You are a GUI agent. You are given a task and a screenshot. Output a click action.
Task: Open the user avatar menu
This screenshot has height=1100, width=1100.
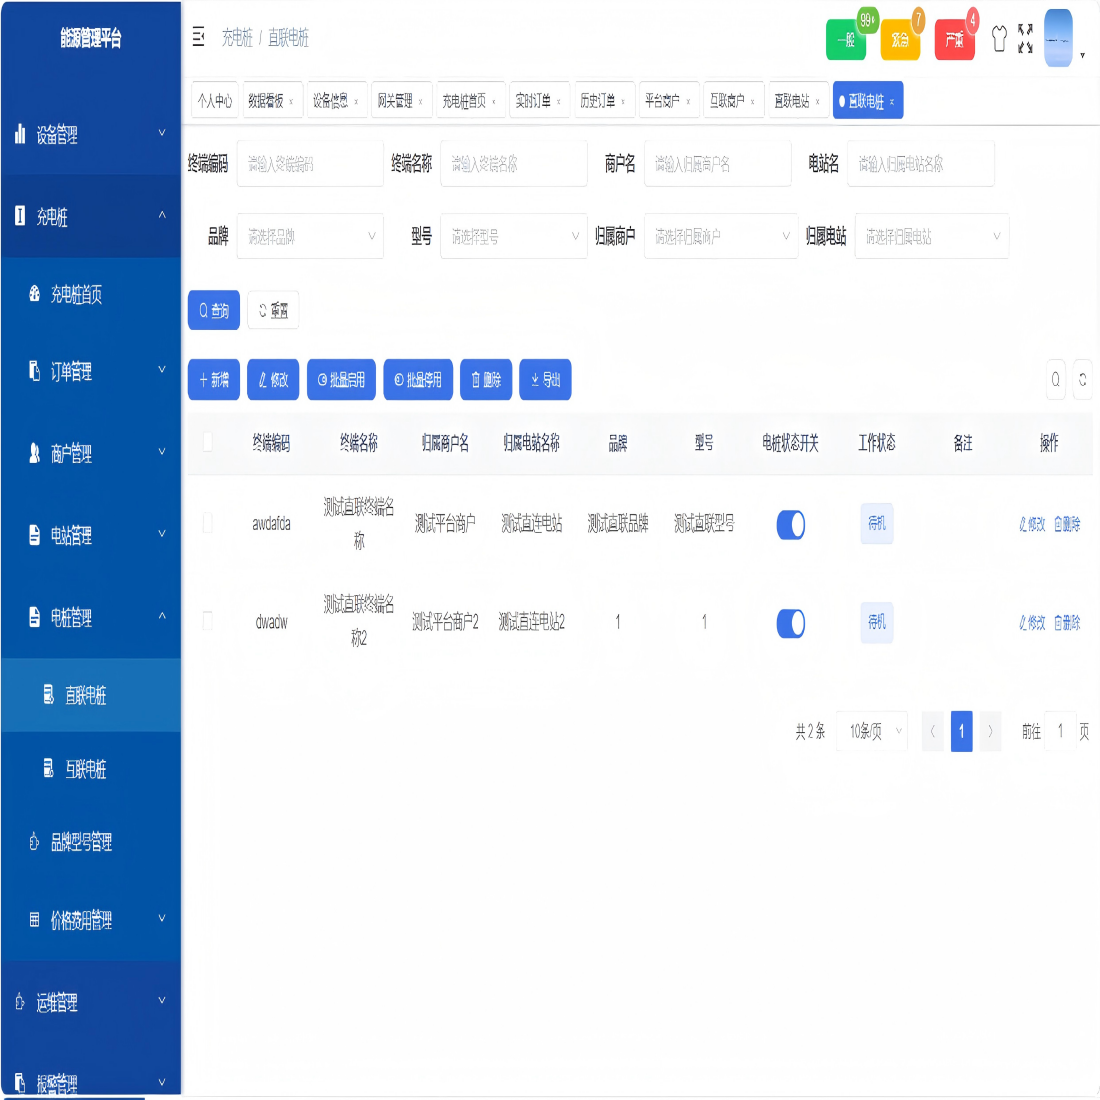point(1059,39)
